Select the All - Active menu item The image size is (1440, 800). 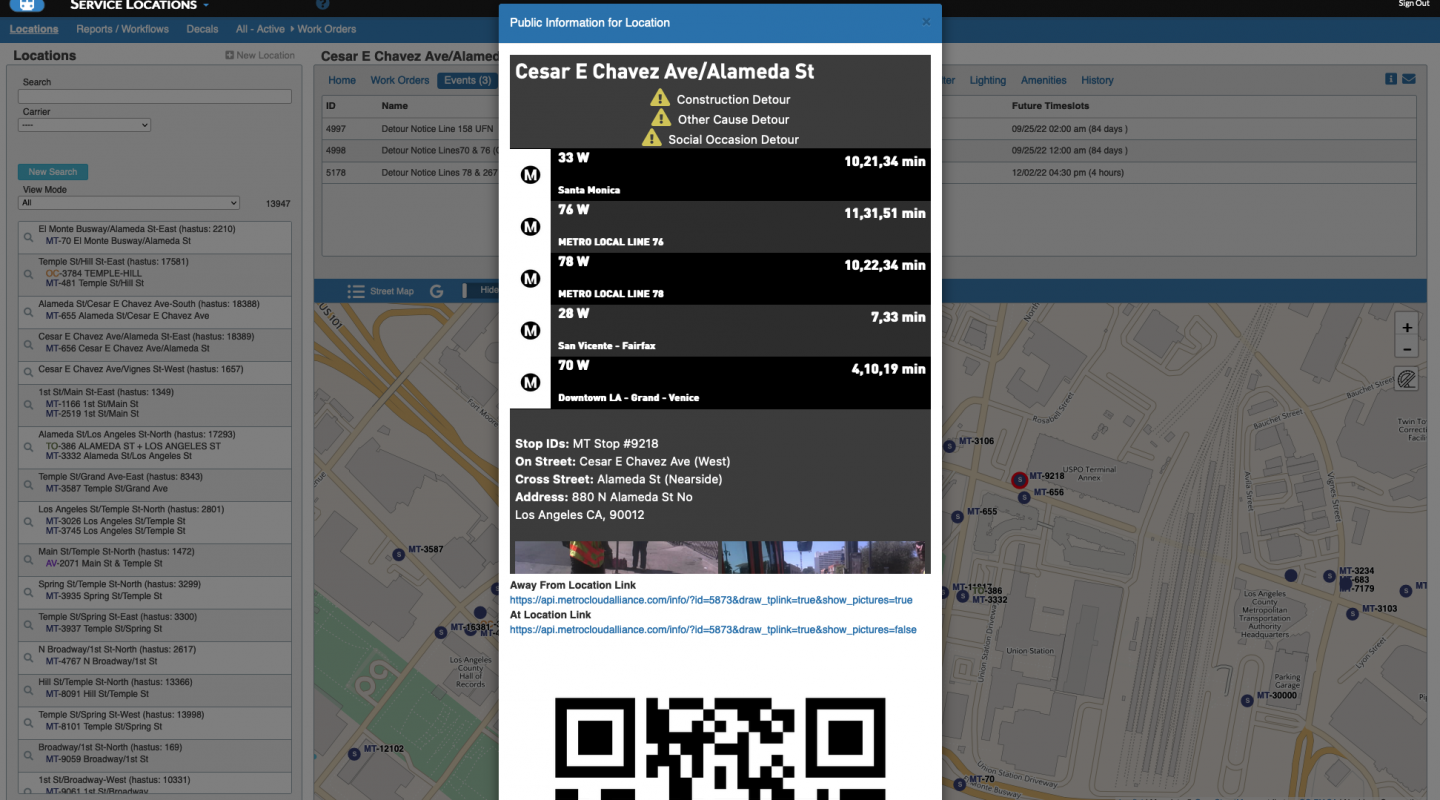coord(260,29)
